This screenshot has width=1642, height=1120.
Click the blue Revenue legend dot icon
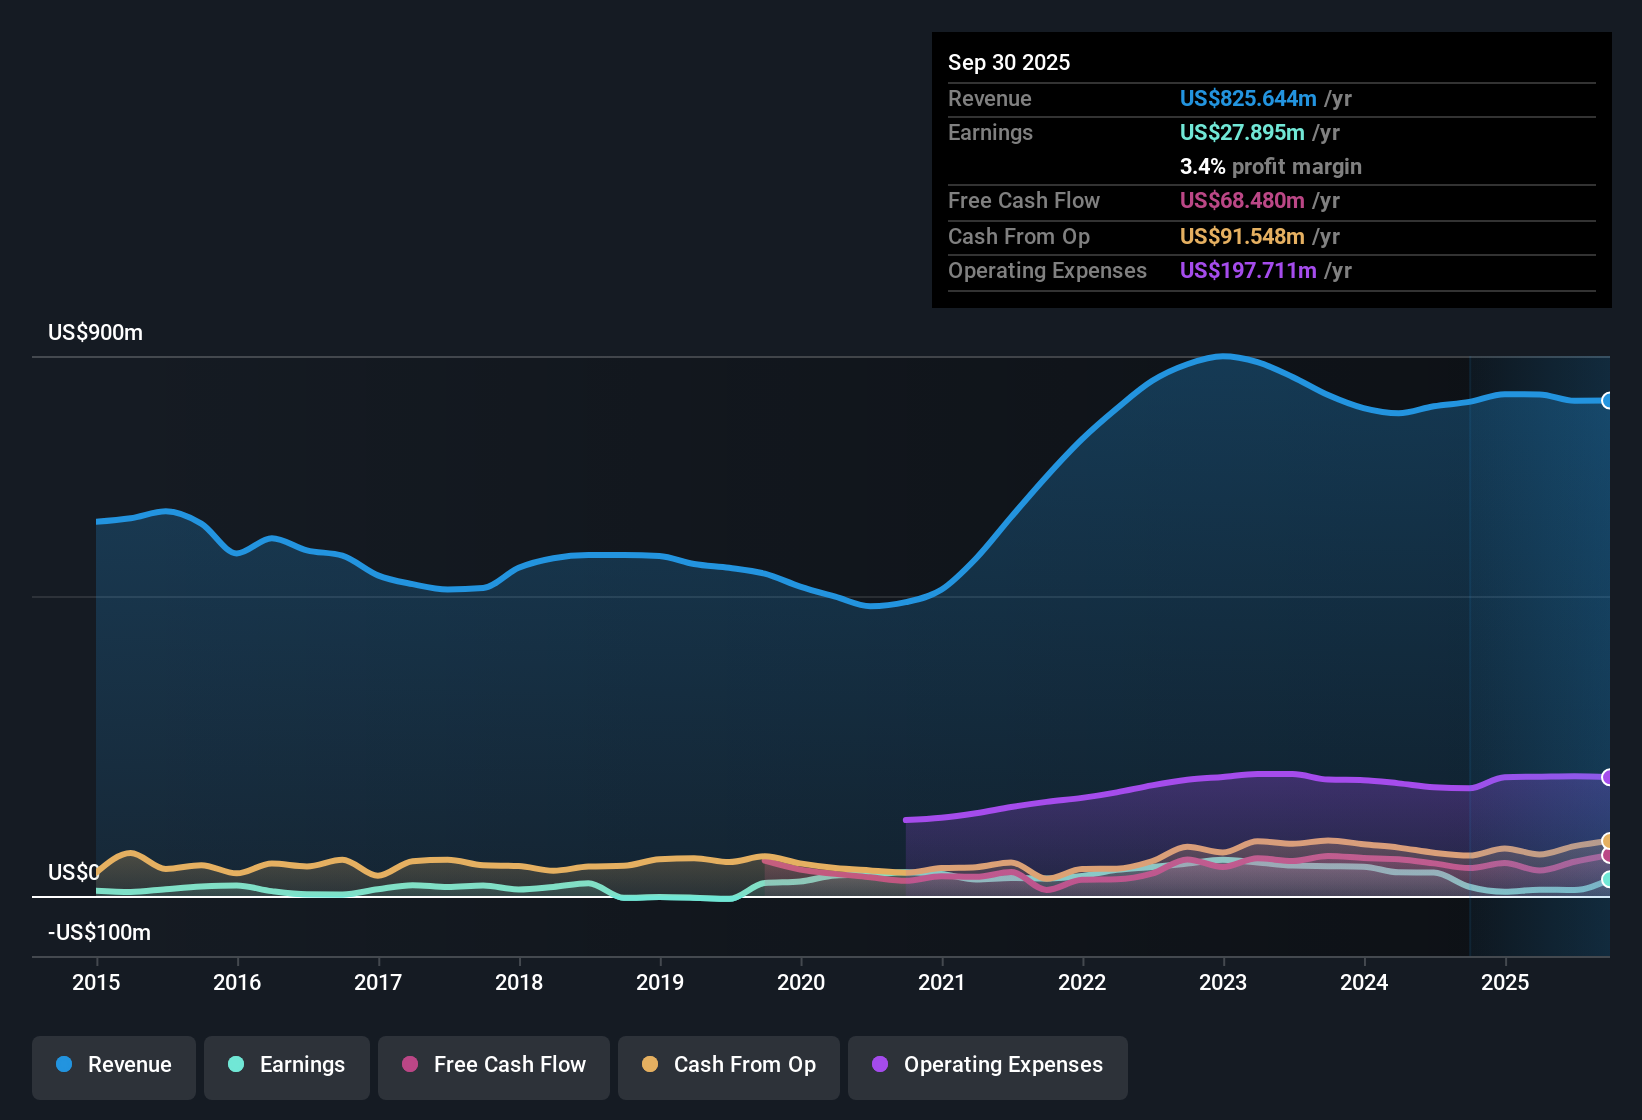click(63, 1065)
